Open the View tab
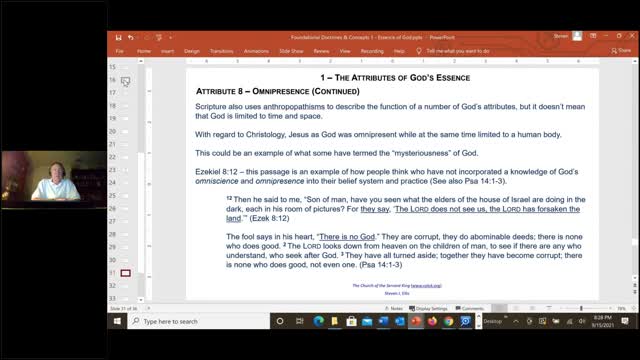The width and height of the screenshot is (640, 360). 345,51
